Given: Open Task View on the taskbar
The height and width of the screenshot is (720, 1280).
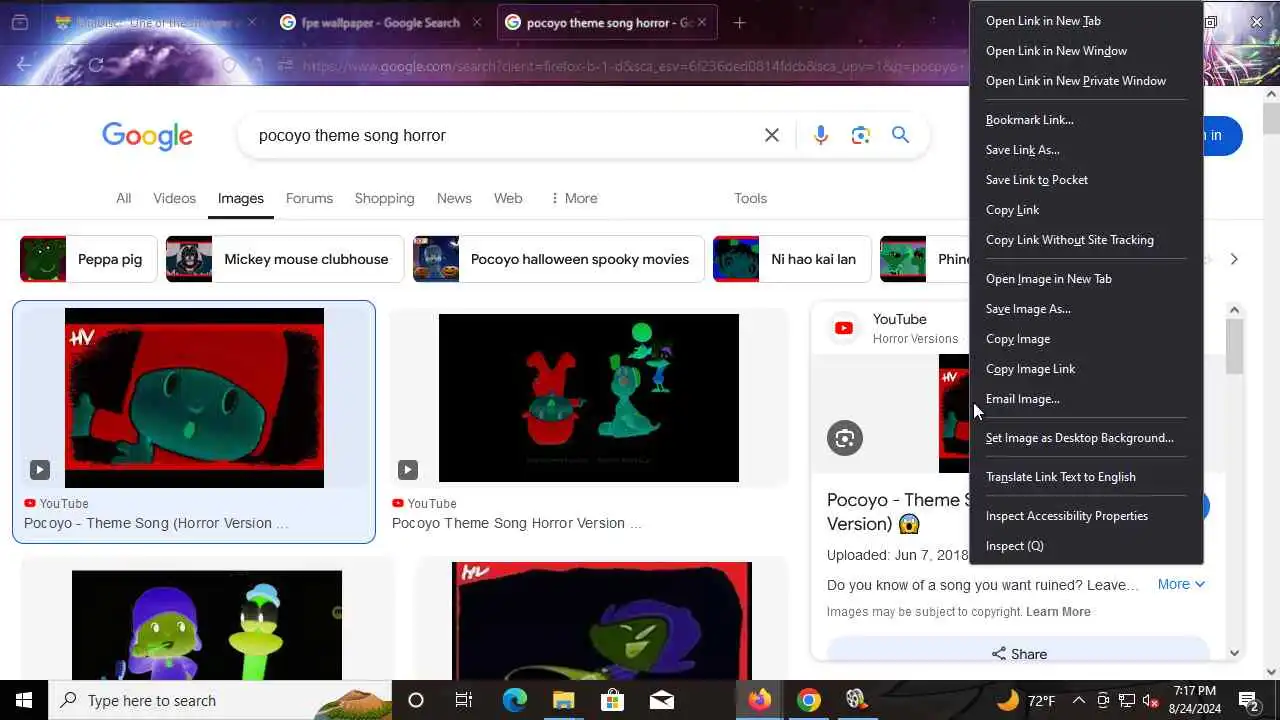Looking at the screenshot, I should point(464,700).
